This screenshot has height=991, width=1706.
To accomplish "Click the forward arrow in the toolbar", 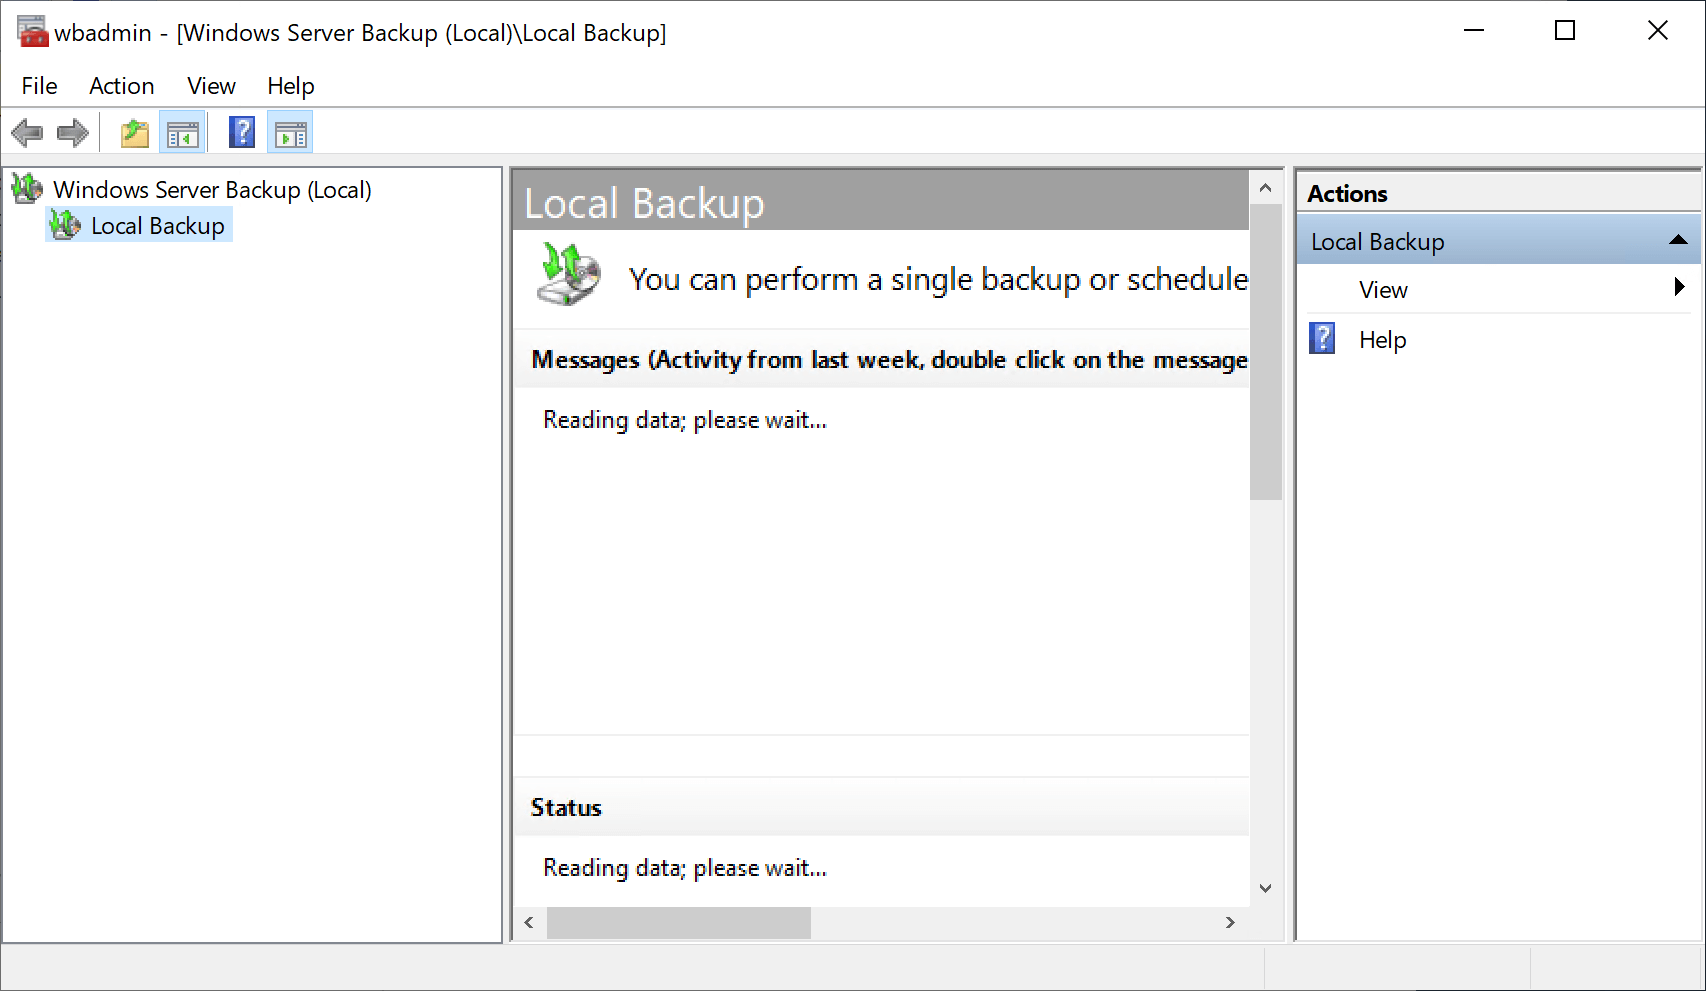I will click(73, 132).
